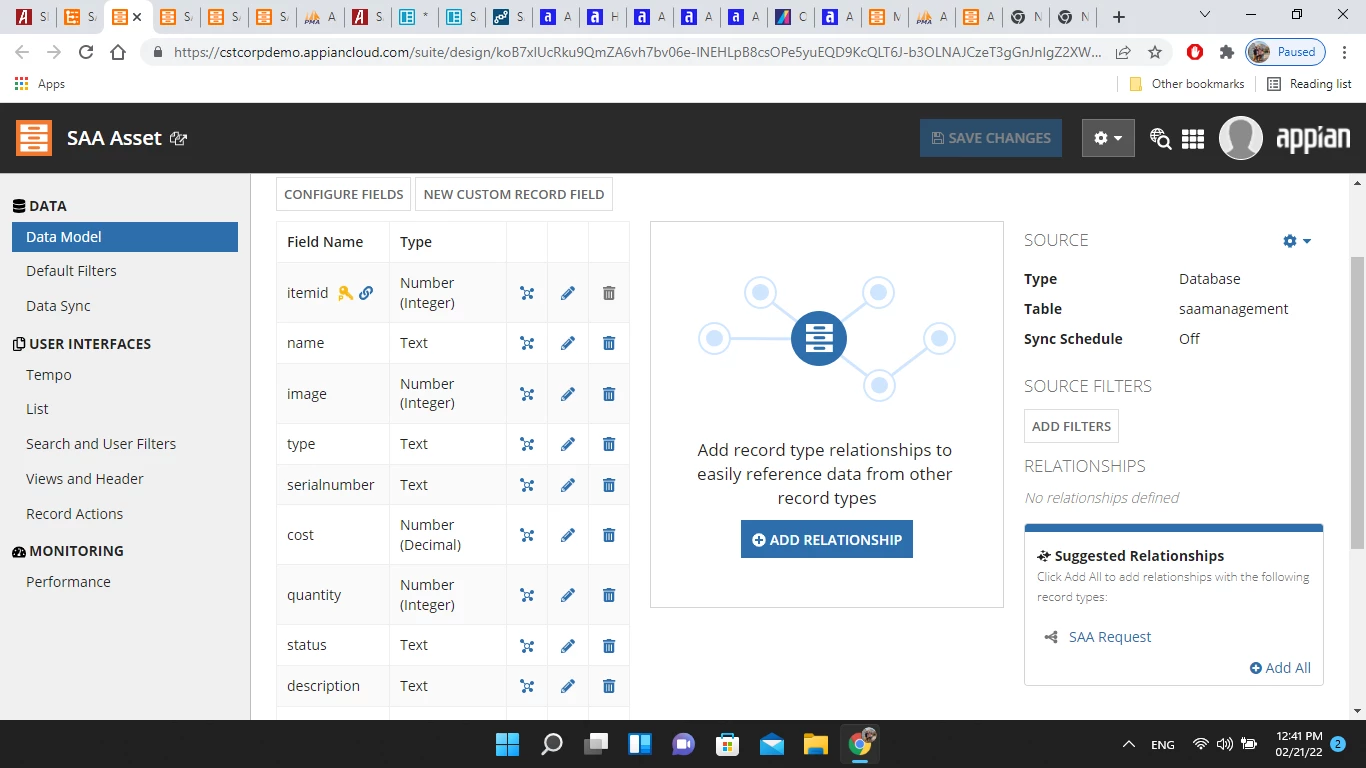Open the object search icon in header
Image resolution: width=1366 pixels, height=768 pixels.
point(1160,139)
